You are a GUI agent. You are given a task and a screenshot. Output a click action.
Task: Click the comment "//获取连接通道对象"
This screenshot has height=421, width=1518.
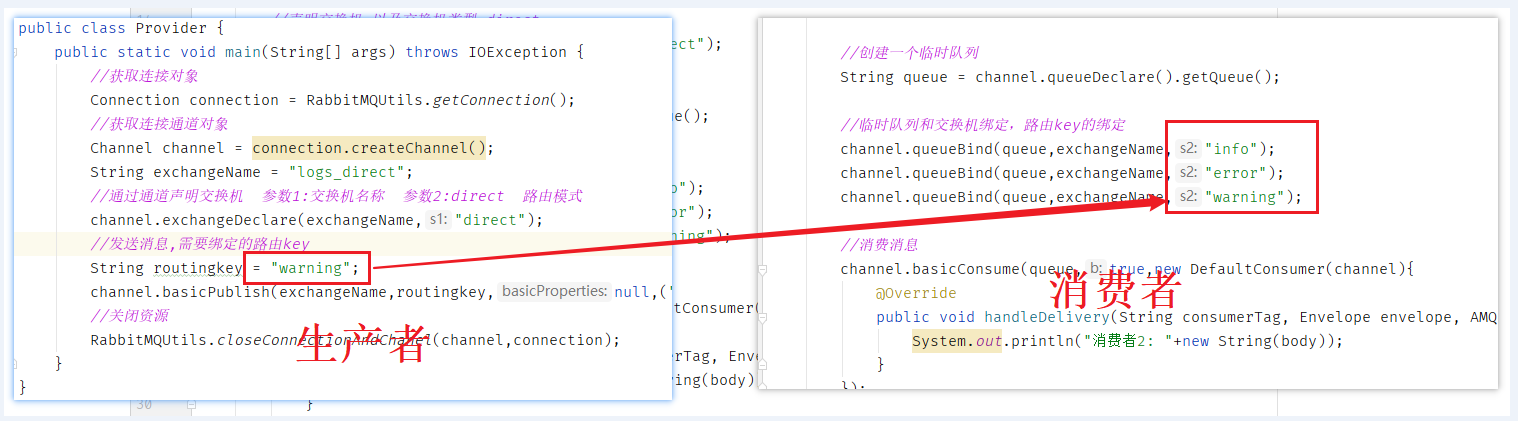[159, 124]
